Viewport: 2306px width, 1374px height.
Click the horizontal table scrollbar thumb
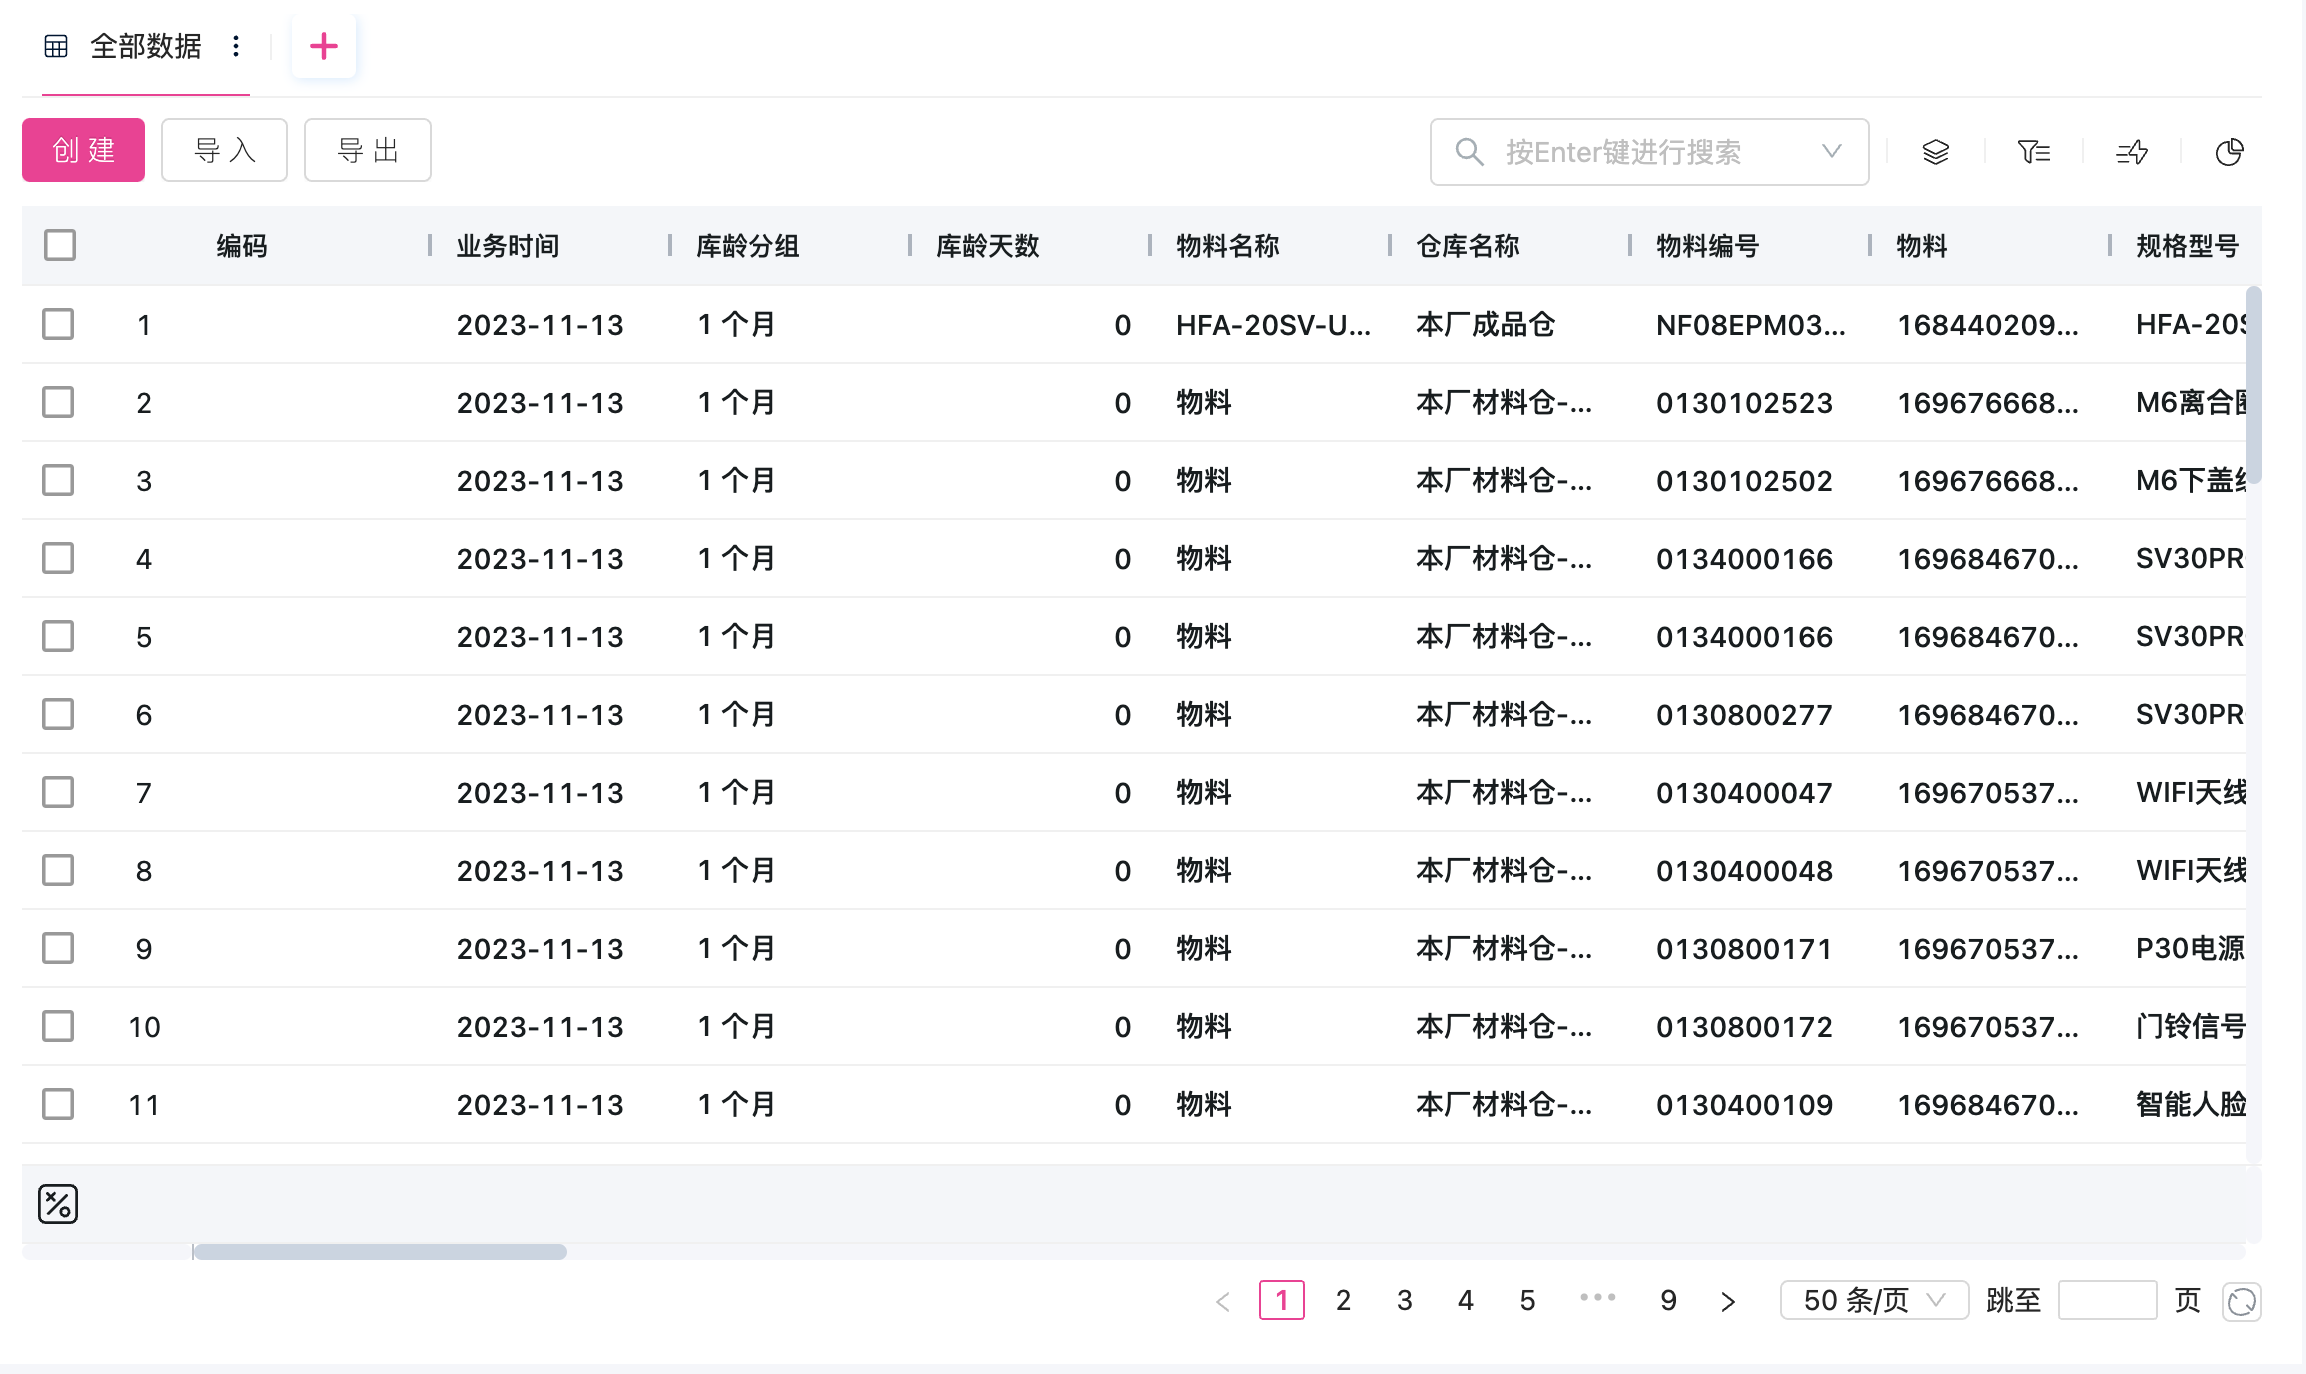click(x=380, y=1252)
